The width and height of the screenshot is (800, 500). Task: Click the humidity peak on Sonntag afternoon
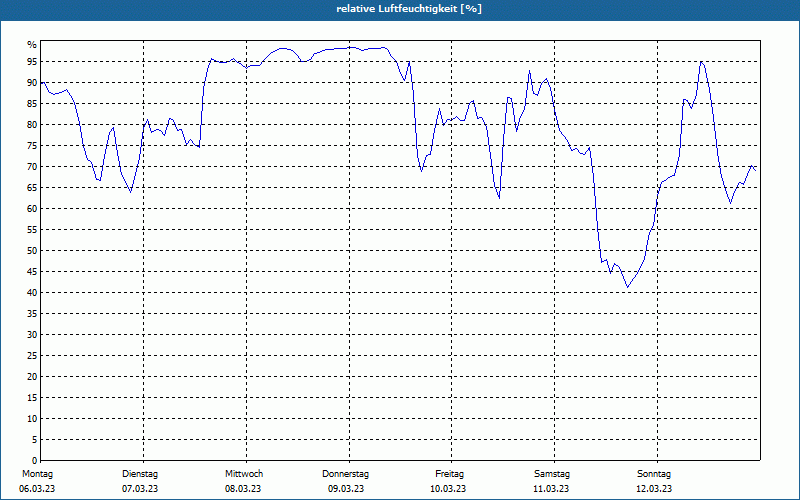point(702,62)
